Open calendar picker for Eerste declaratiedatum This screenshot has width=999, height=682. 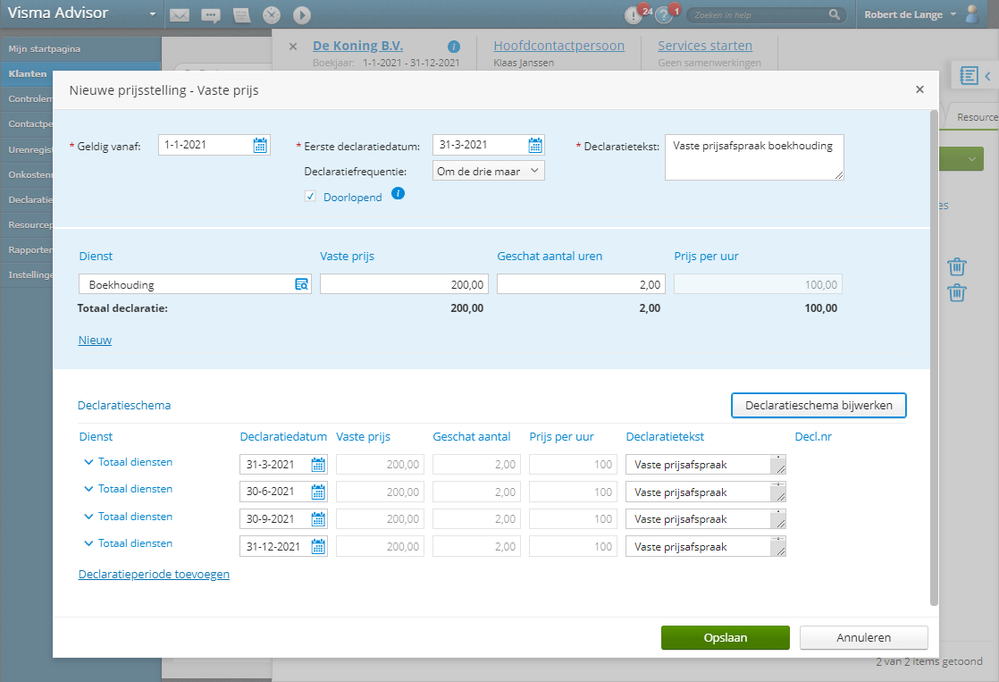[x=535, y=145]
